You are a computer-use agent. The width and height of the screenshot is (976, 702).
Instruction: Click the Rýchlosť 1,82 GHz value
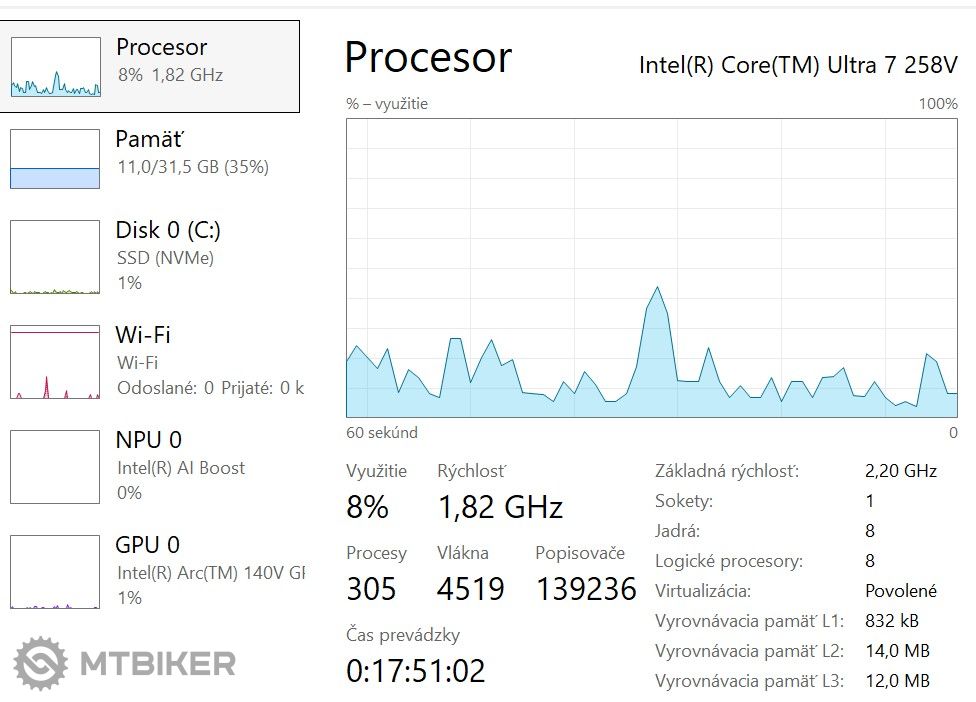click(x=500, y=507)
